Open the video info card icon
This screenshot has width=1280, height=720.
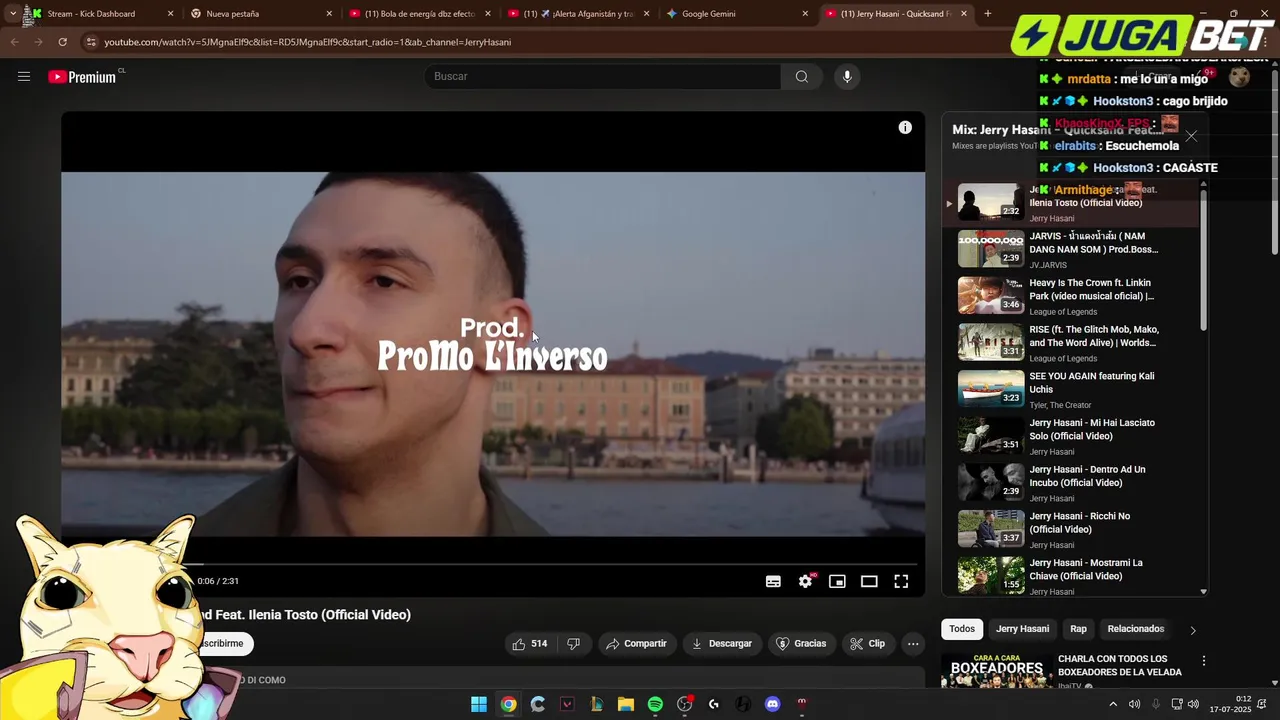pyautogui.click(x=905, y=127)
